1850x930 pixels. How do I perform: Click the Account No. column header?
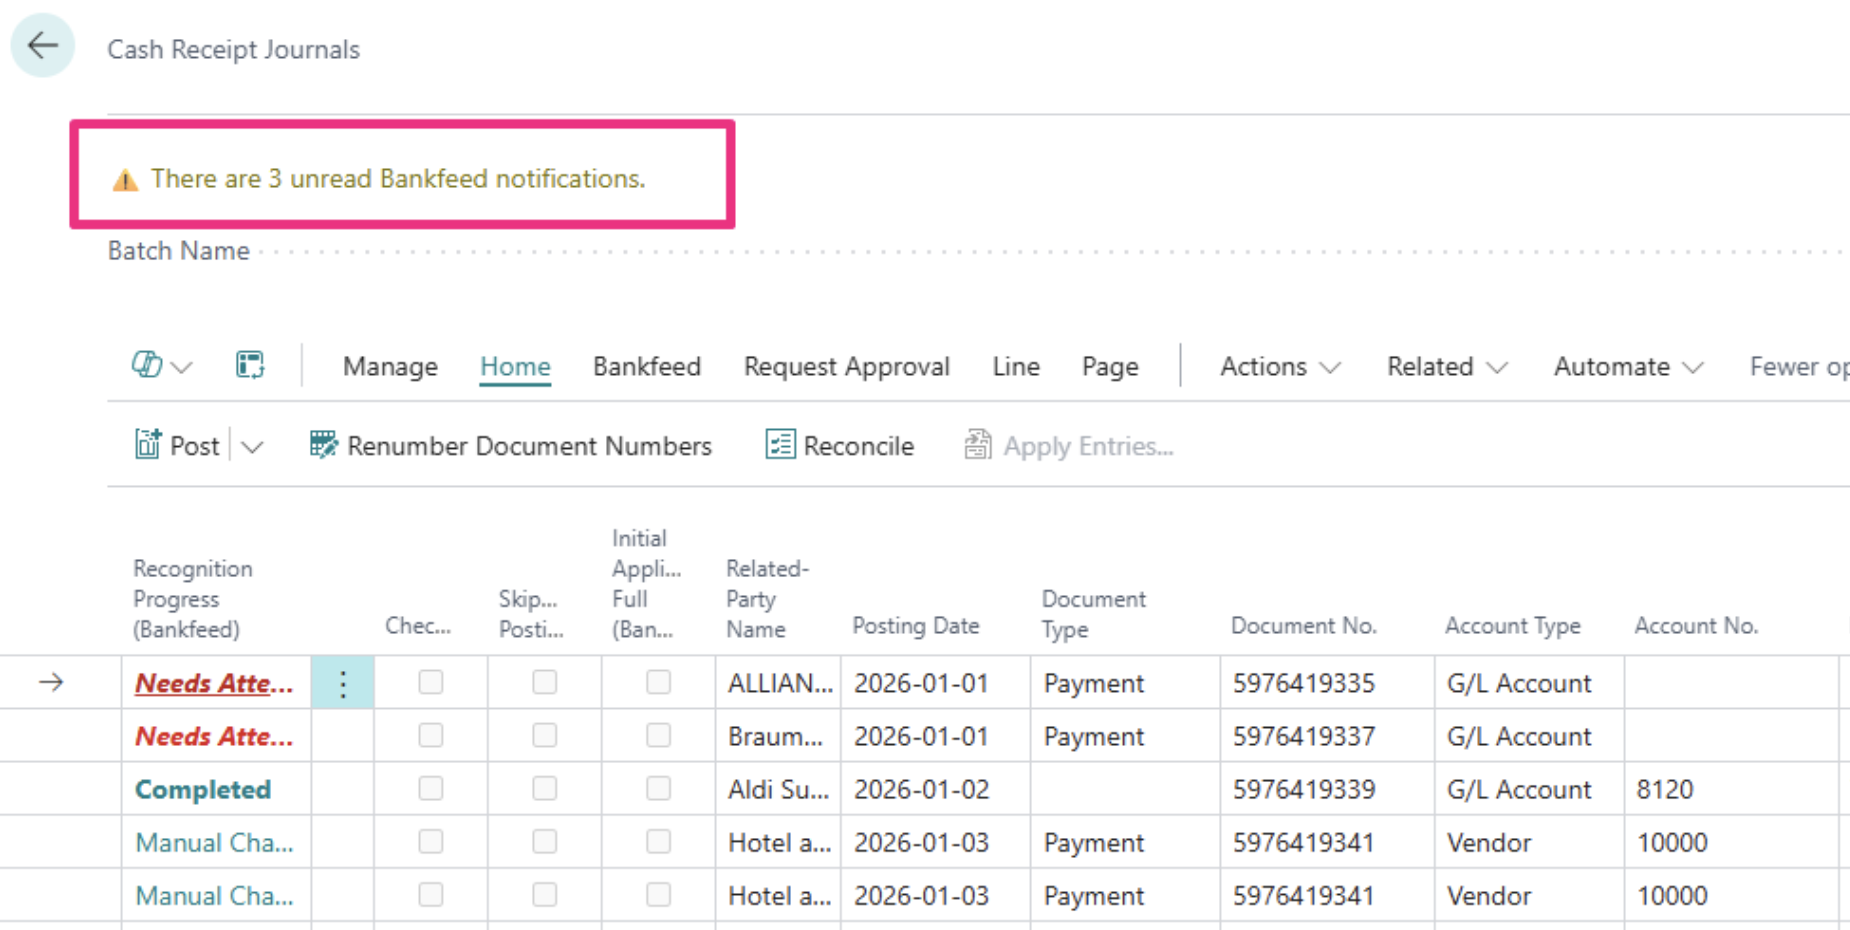pos(1696,626)
